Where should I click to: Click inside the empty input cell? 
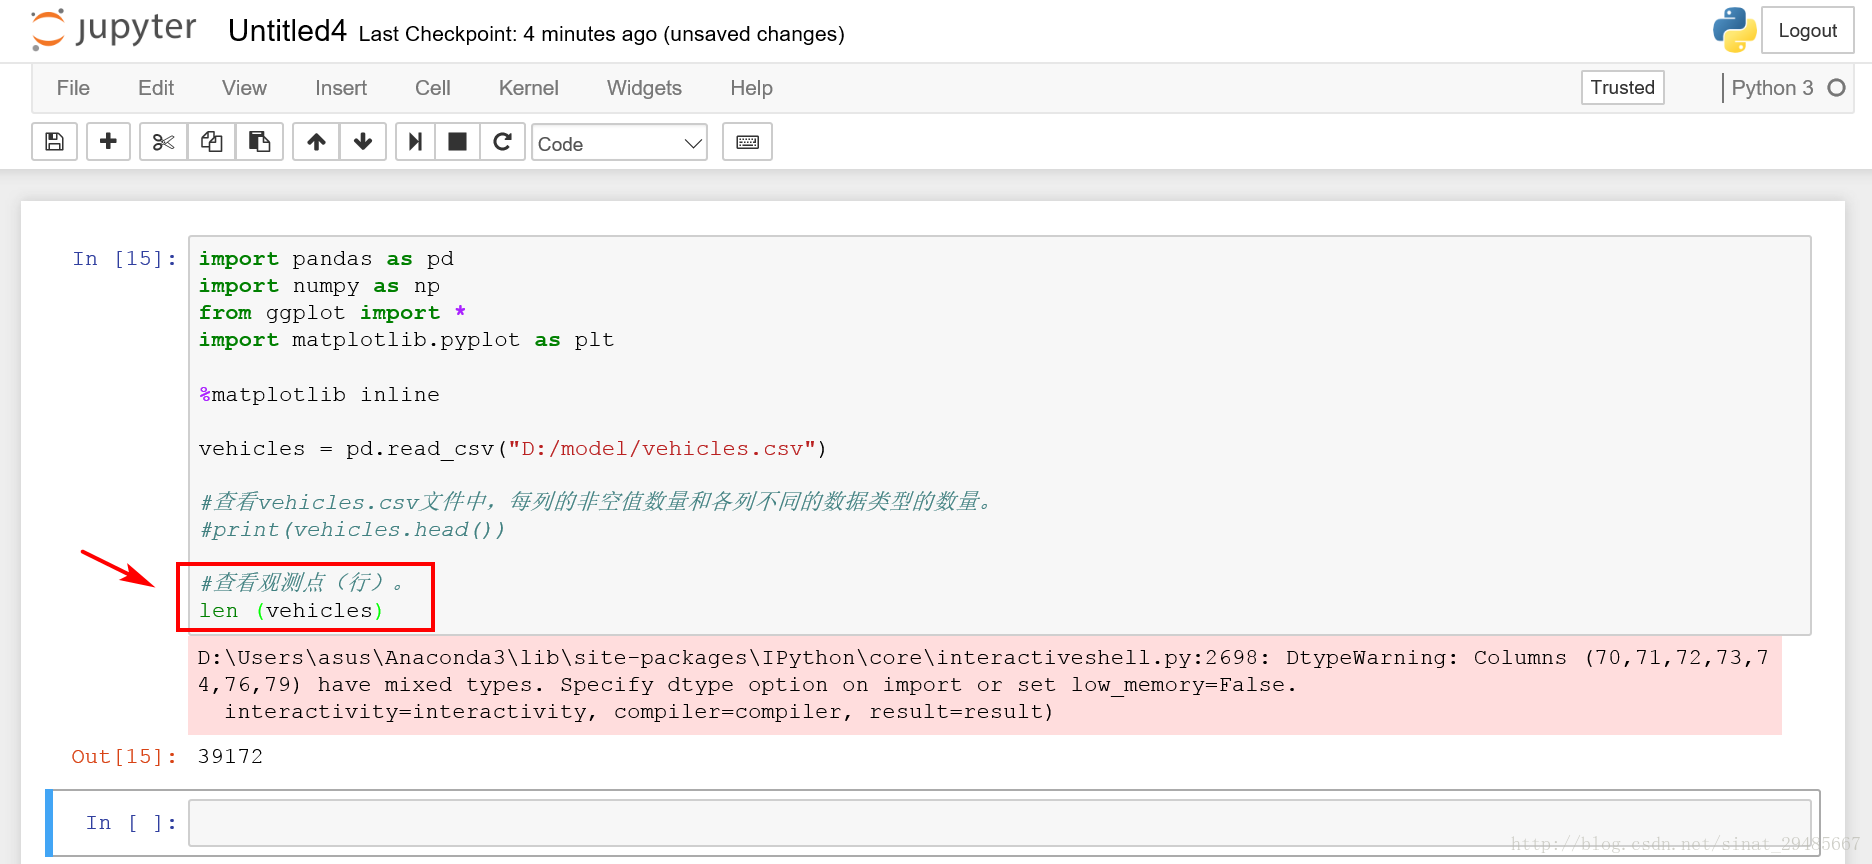pos(1000,823)
